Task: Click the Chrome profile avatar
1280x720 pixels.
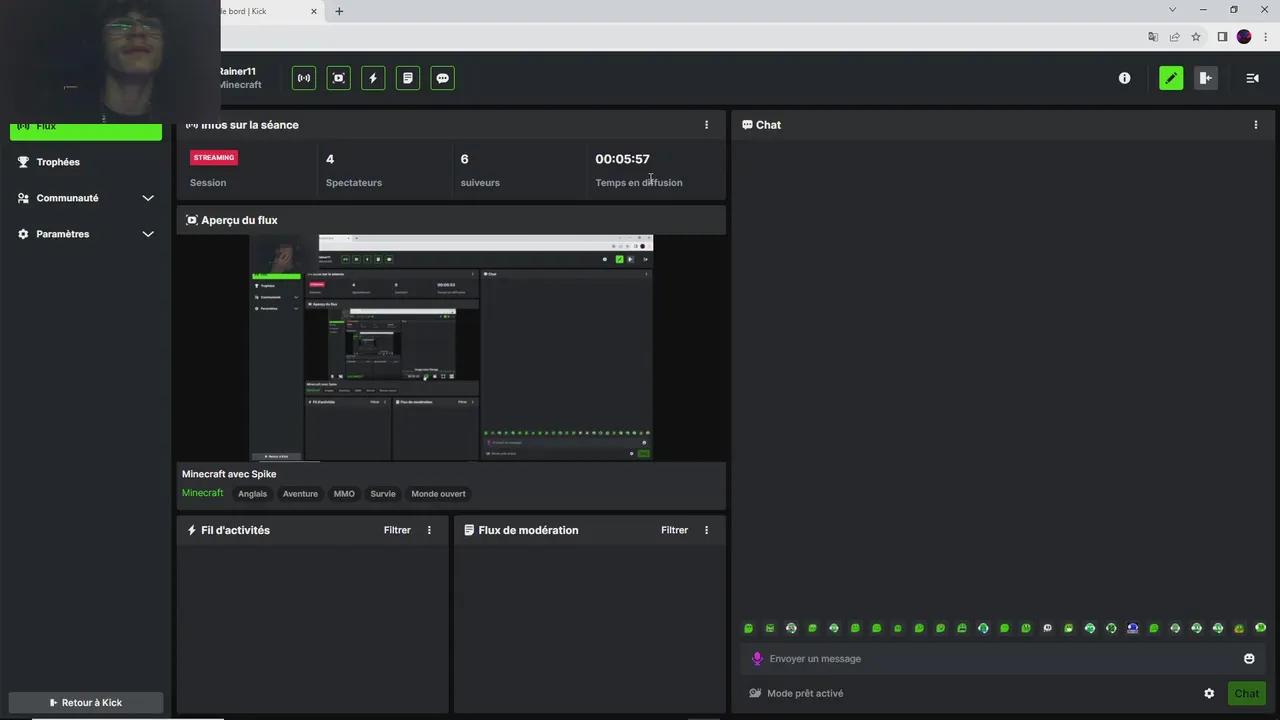Action: pyautogui.click(x=1244, y=37)
